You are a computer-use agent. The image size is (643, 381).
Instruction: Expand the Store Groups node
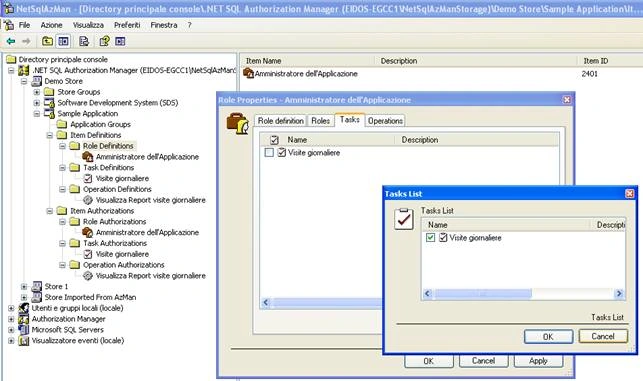tap(36, 92)
